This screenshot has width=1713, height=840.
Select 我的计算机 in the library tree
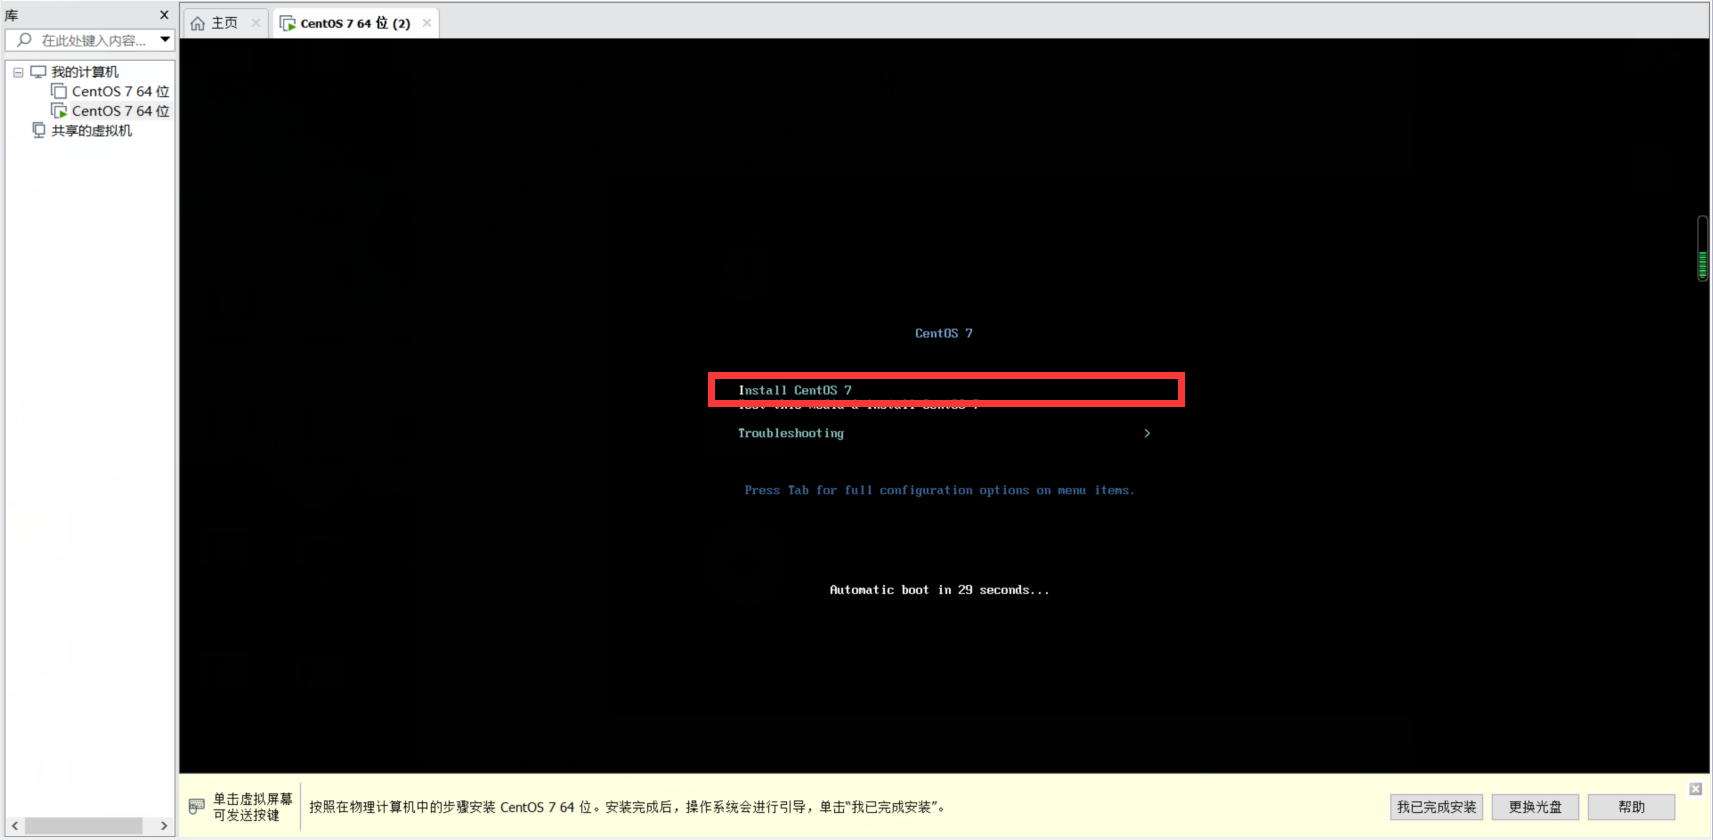[x=85, y=72]
